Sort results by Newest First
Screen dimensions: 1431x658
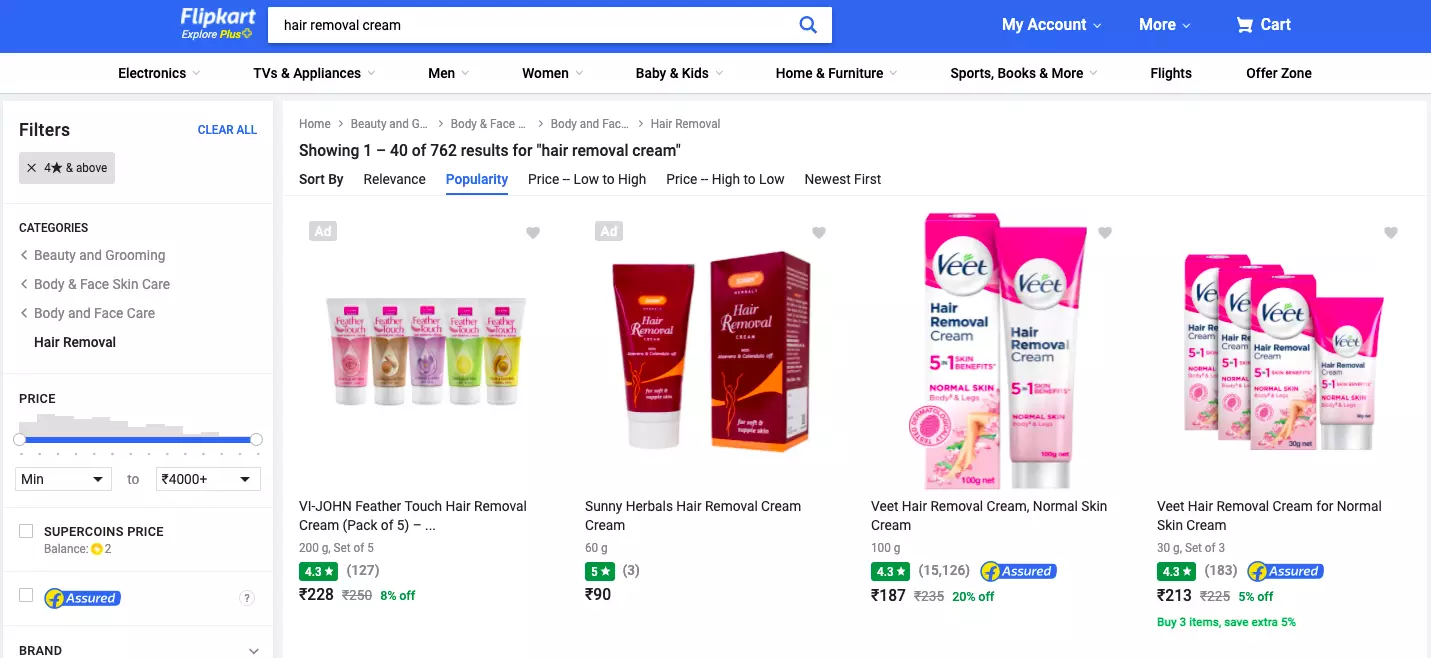pyautogui.click(x=843, y=179)
